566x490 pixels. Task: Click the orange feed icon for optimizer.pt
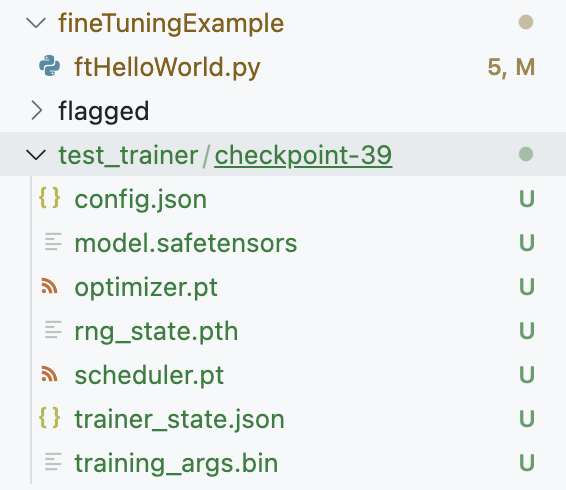tap(49, 286)
